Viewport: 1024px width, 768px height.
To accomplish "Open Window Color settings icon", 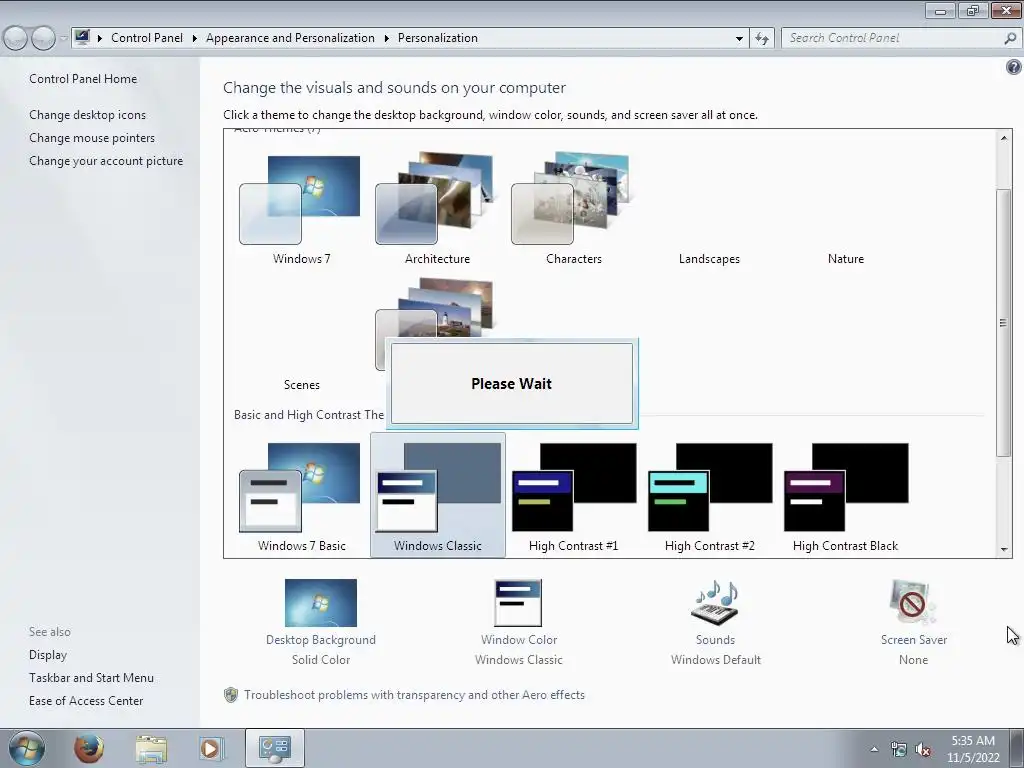I will pyautogui.click(x=518, y=603).
